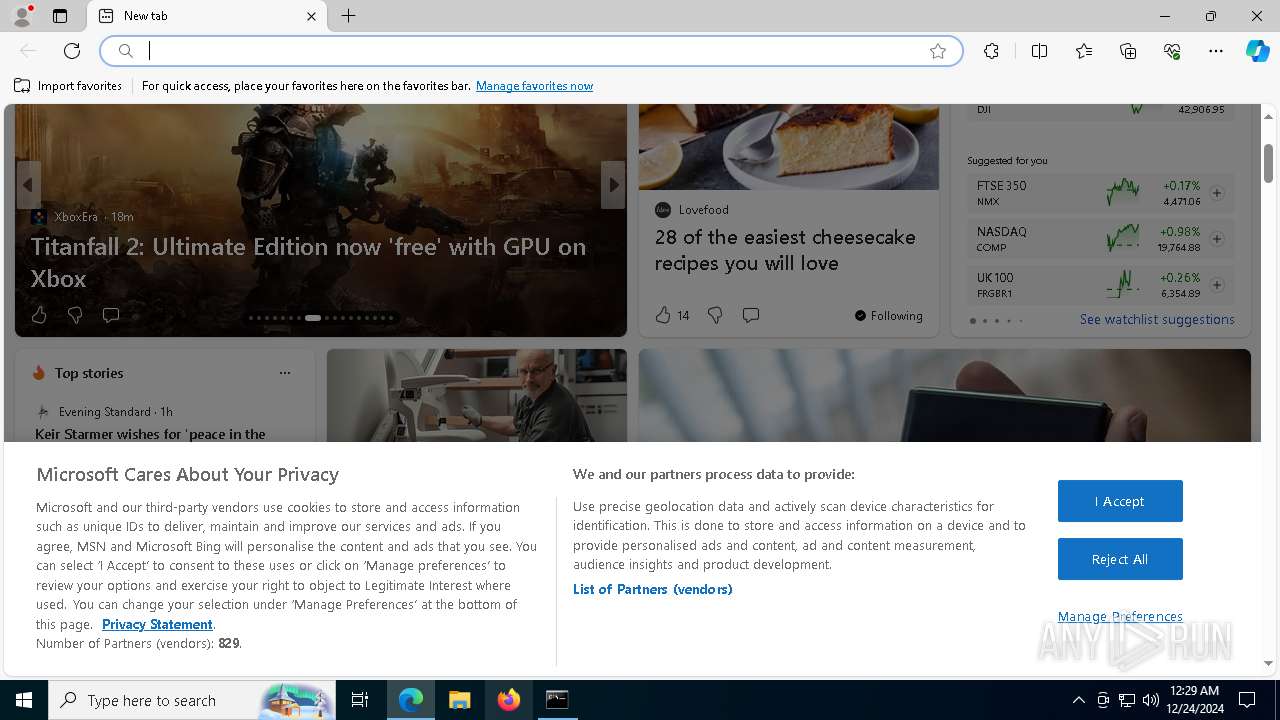Open Settings and more ellipsis menu

(1216, 51)
